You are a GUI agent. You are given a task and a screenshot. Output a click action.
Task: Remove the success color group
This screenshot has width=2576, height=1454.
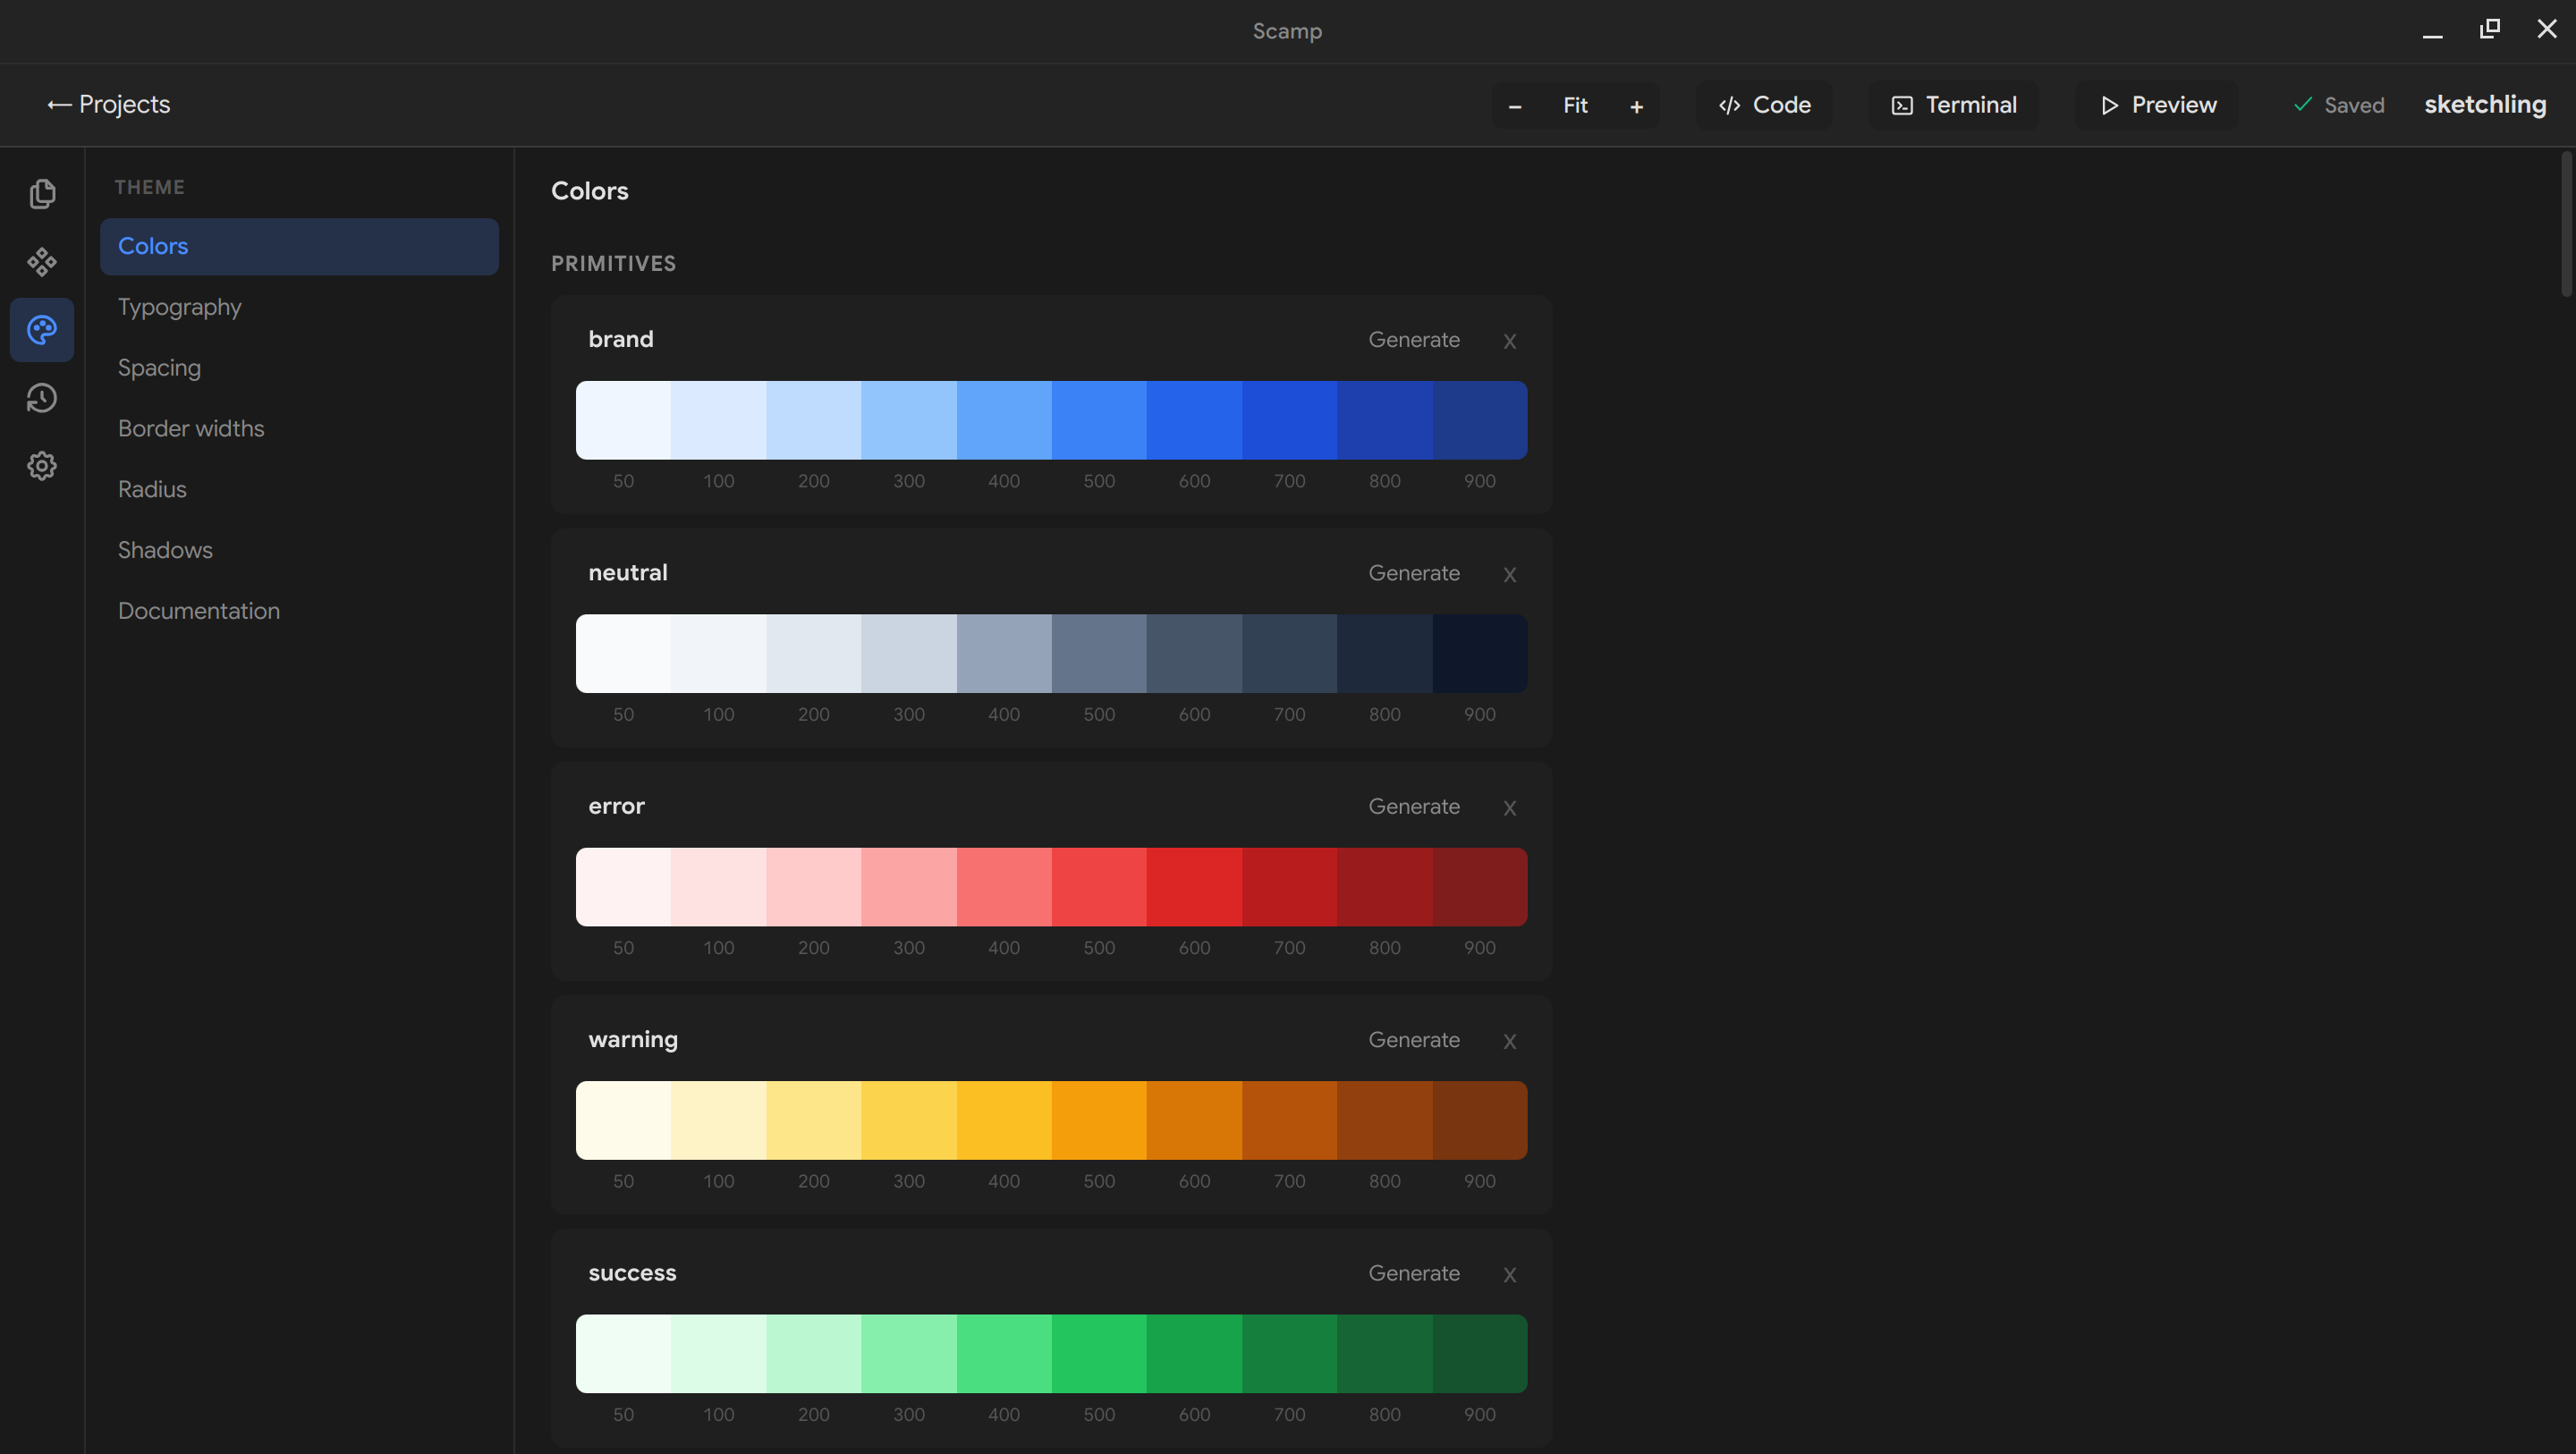[x=1509, y=1274]
